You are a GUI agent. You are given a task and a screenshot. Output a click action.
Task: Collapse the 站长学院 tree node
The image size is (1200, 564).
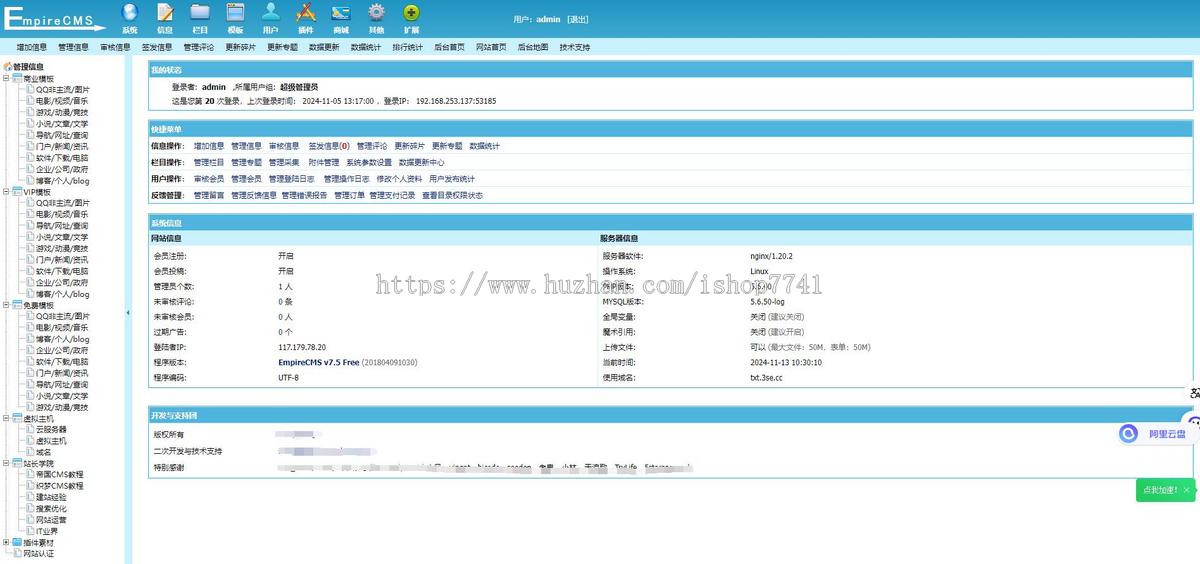(6, 463)
